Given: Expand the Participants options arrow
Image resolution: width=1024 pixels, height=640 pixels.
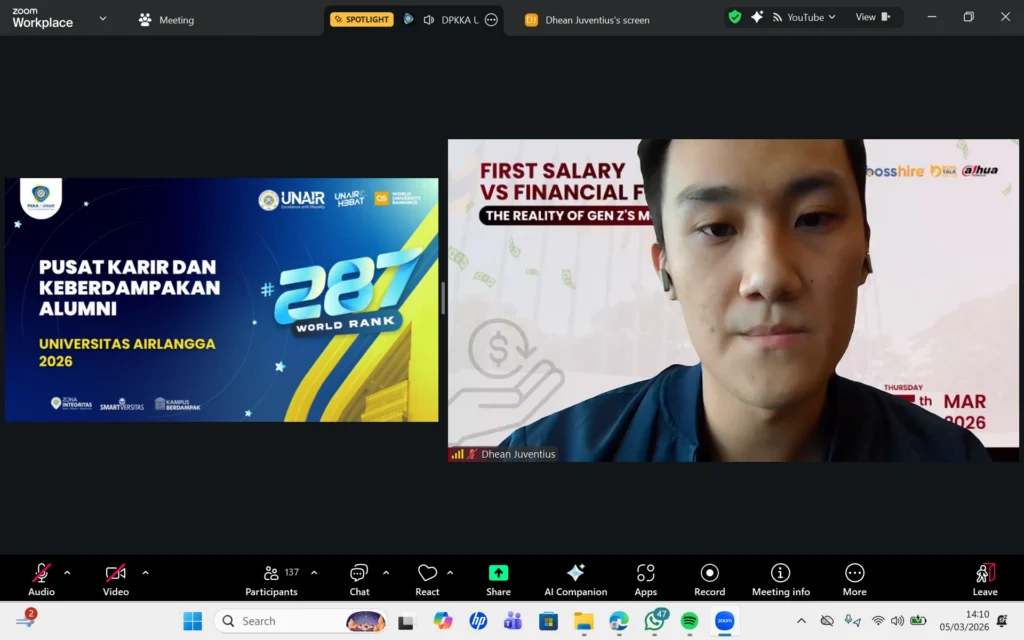Looking at the screenshot, I should [314, 573].
